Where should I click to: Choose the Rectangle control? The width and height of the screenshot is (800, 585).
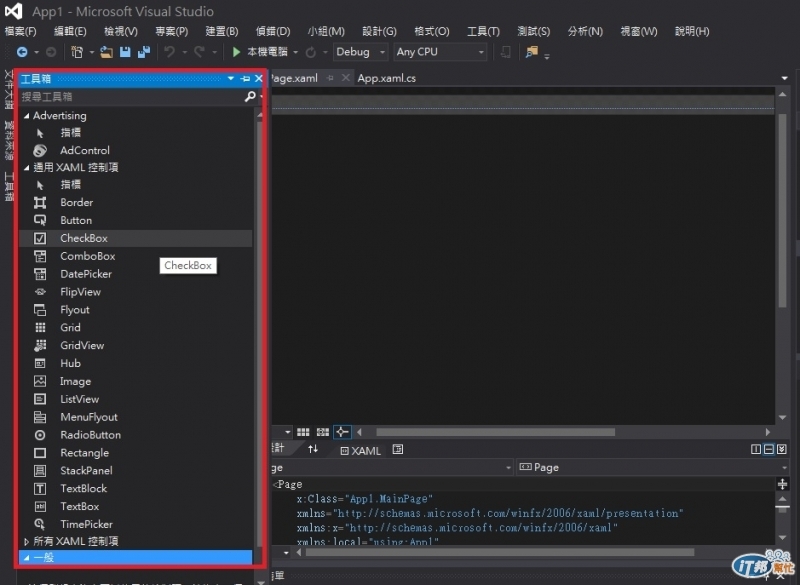point(135,452)
